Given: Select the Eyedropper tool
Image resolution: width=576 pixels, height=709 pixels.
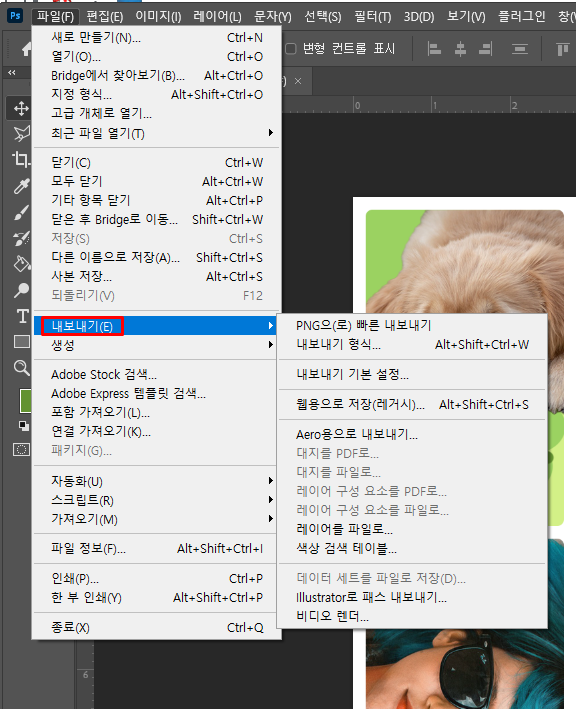Looking at the screenshot, I should point(21,186).
